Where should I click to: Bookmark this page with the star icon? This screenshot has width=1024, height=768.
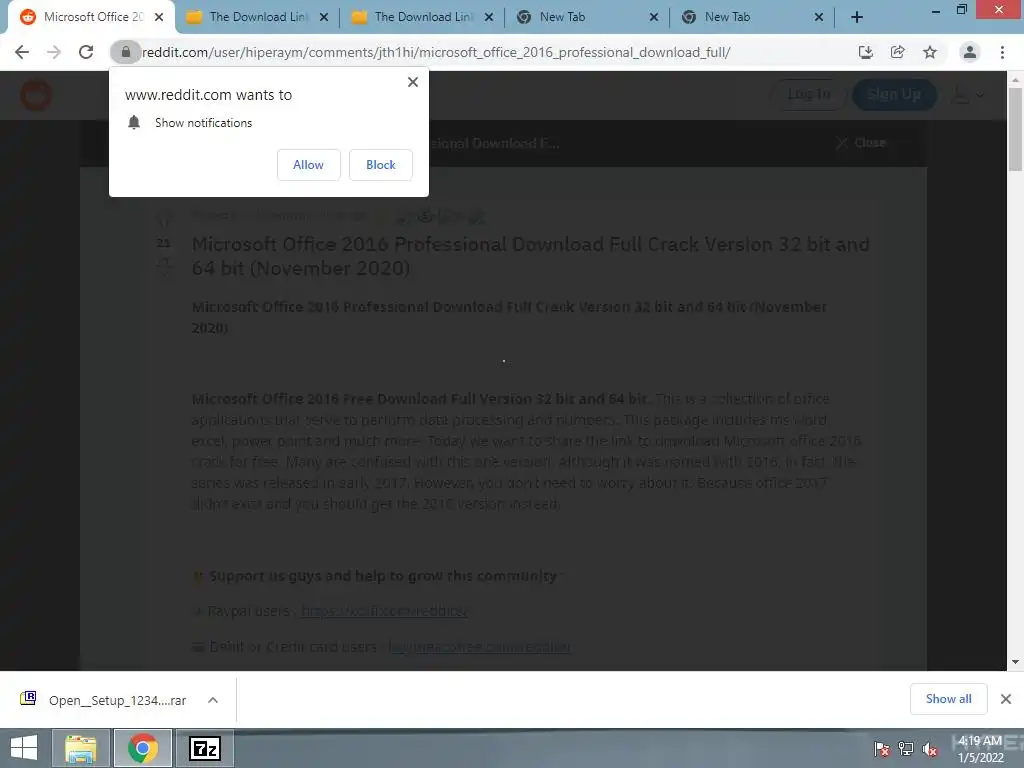(930, 52)
